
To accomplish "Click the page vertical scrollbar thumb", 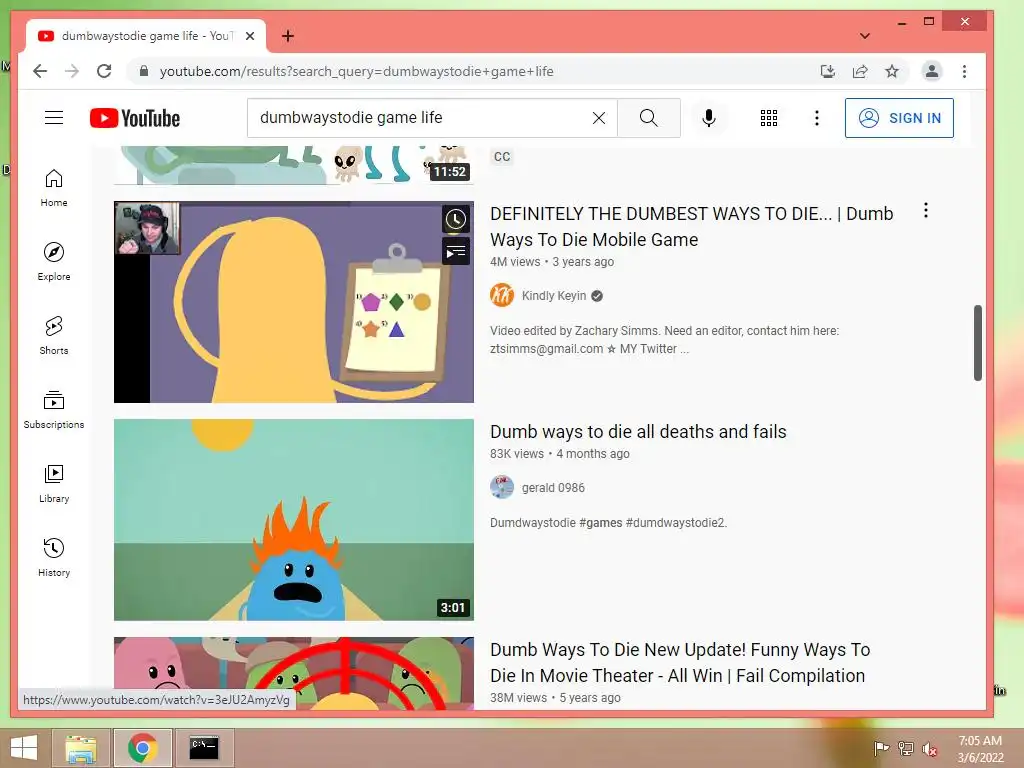I will click(978, 342).
